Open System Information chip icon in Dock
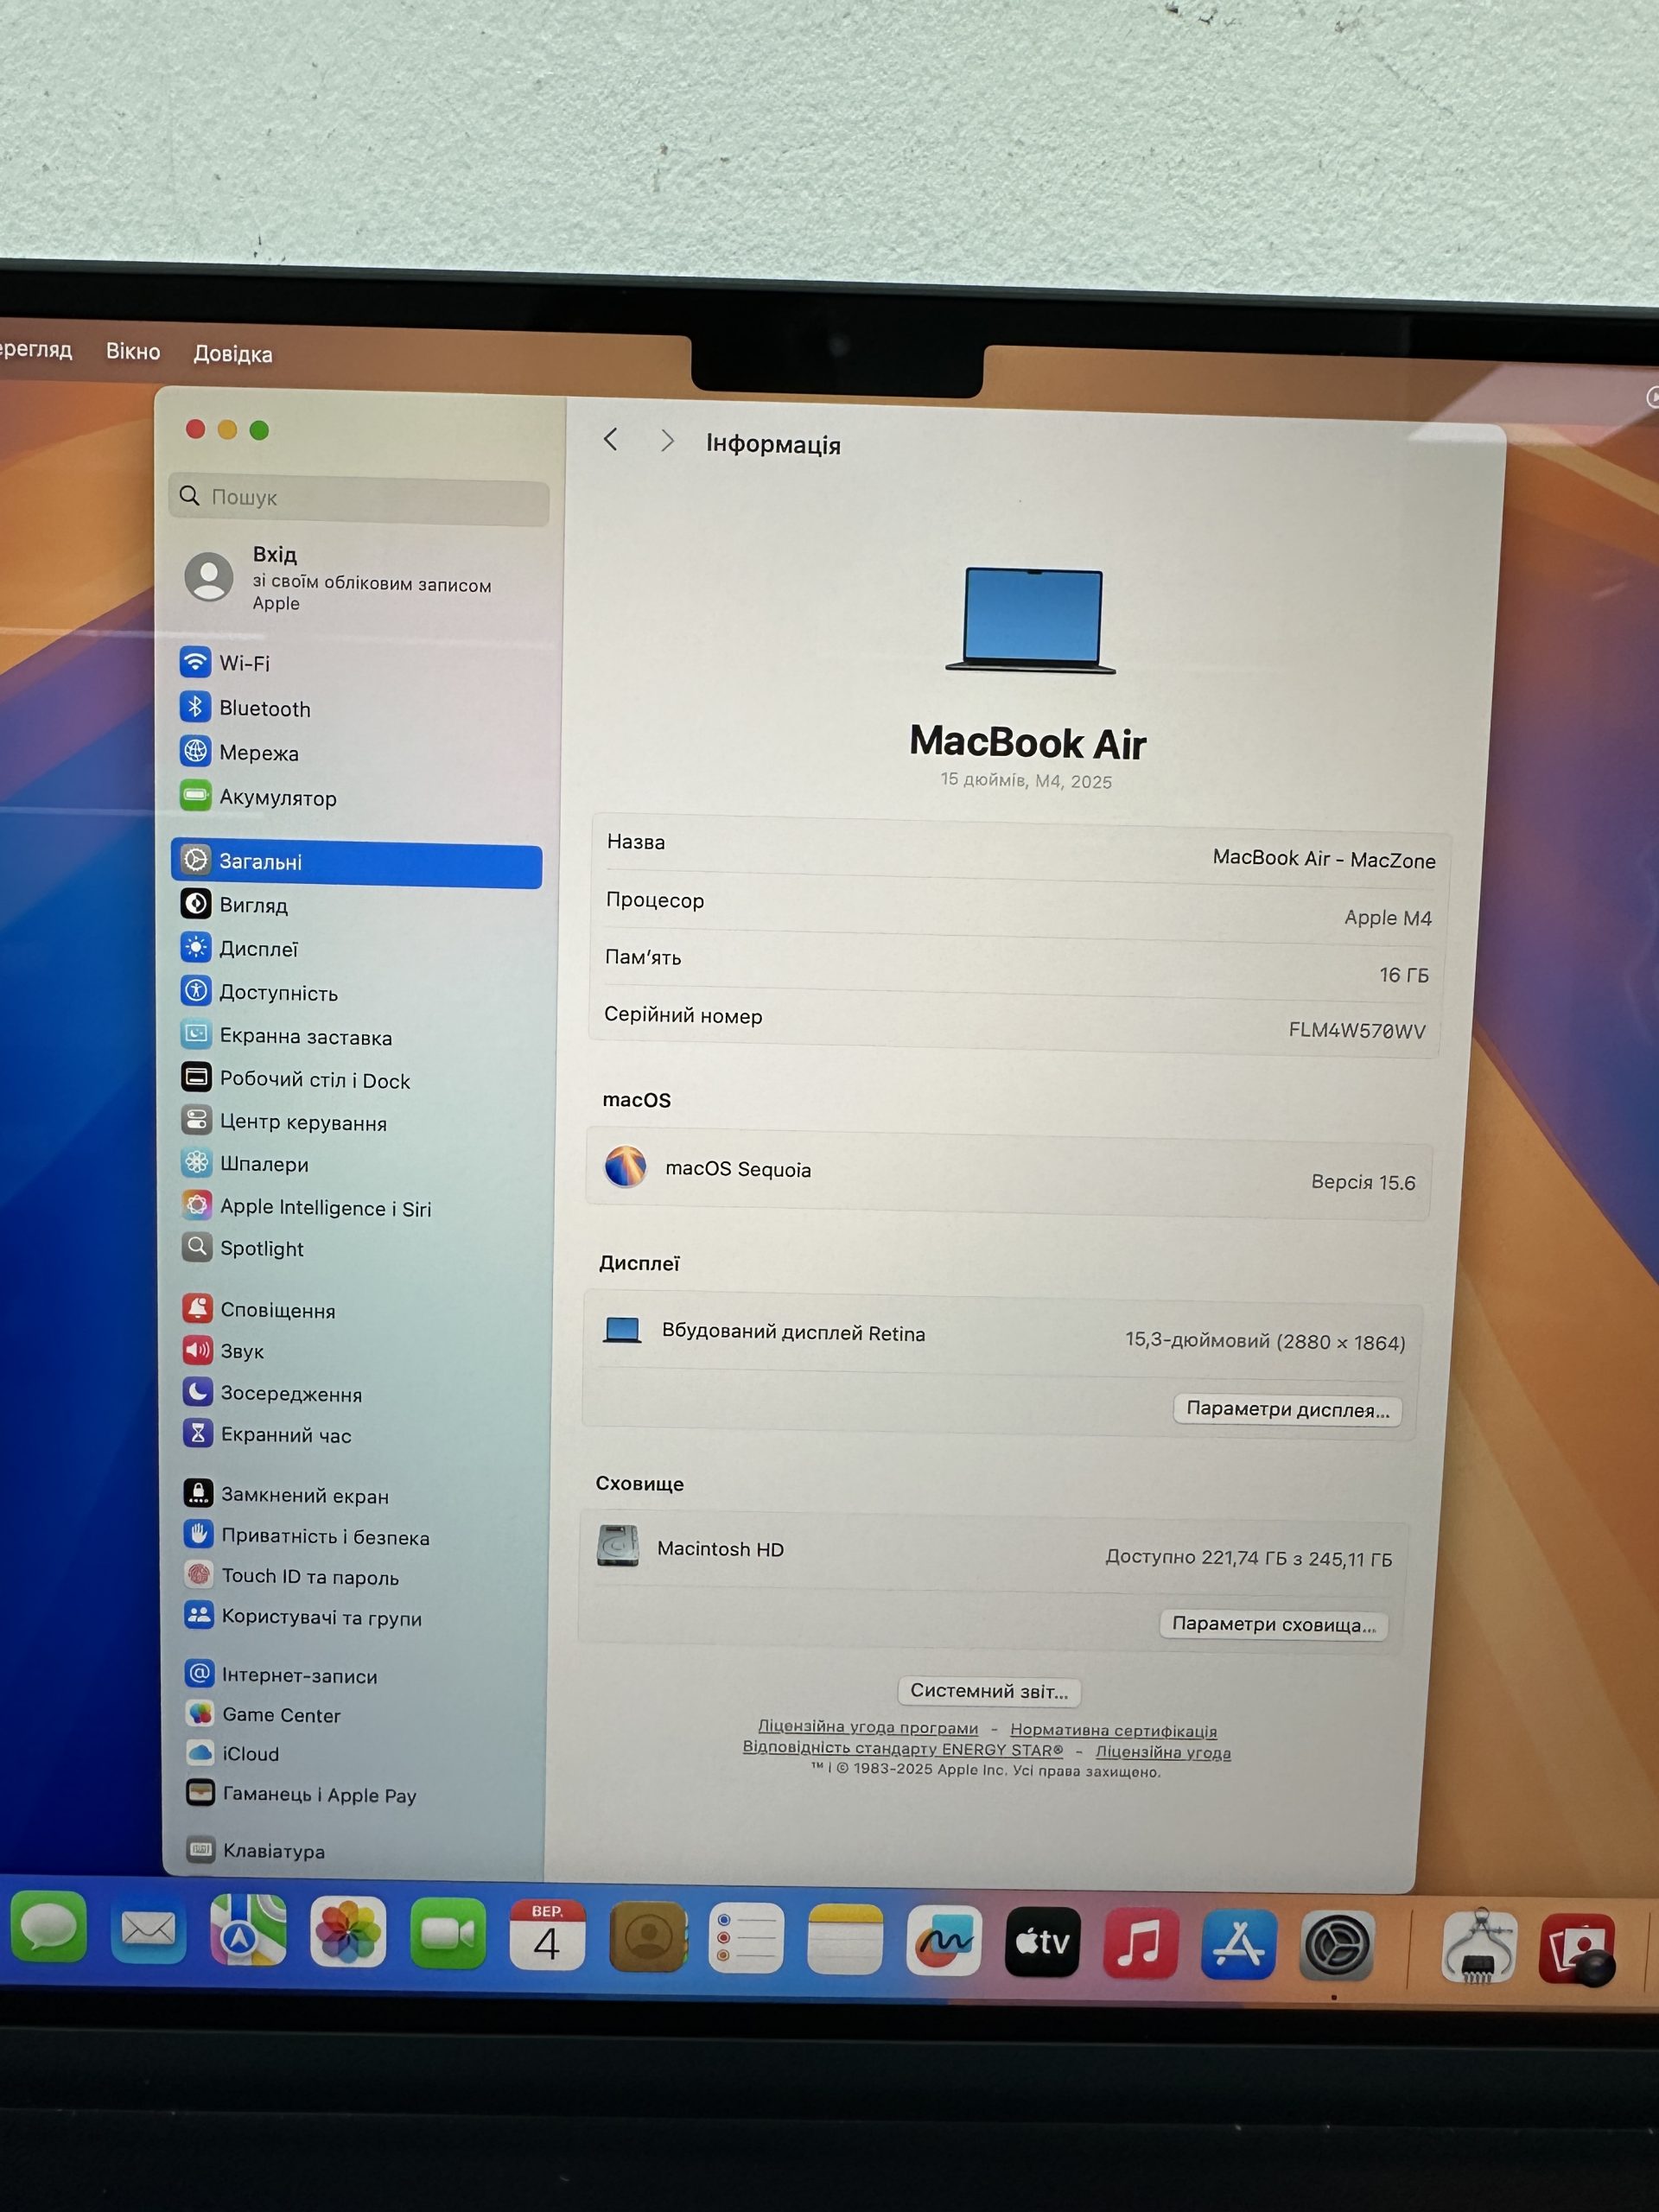Screen dimensions: 1659x2212 coord(1479,1946)
